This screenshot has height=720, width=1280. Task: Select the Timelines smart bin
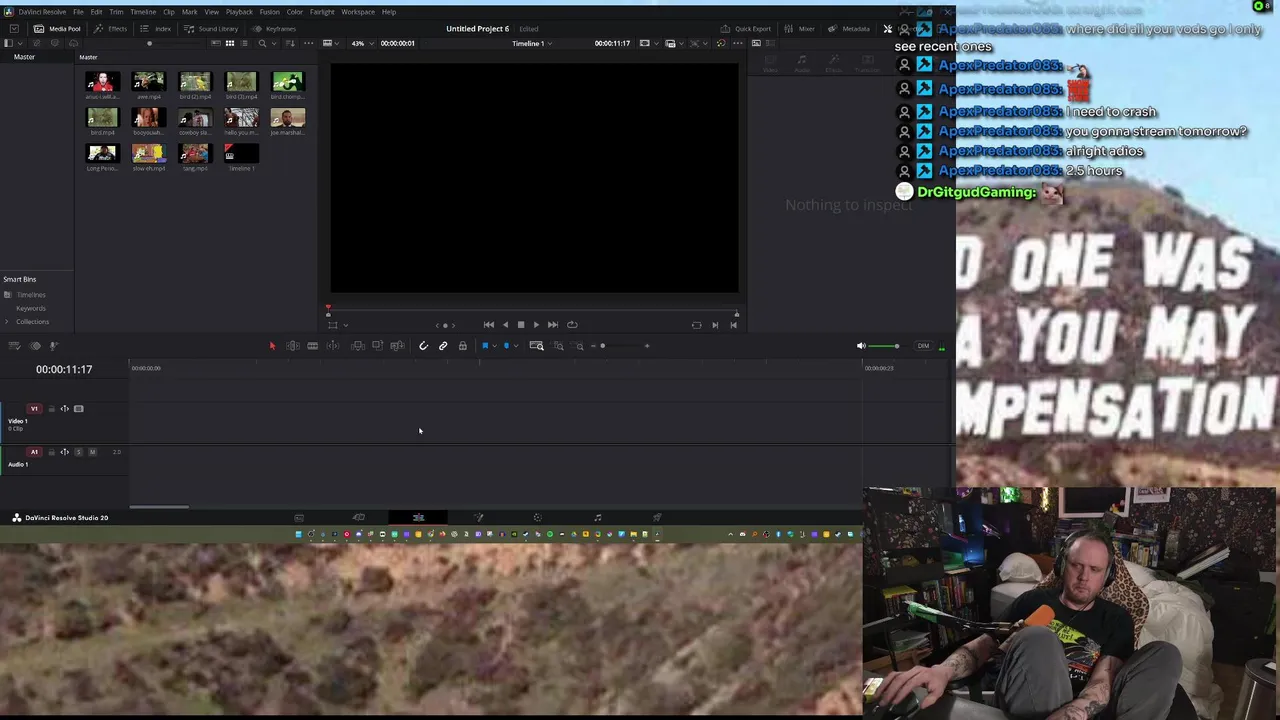tap(31, 295)
